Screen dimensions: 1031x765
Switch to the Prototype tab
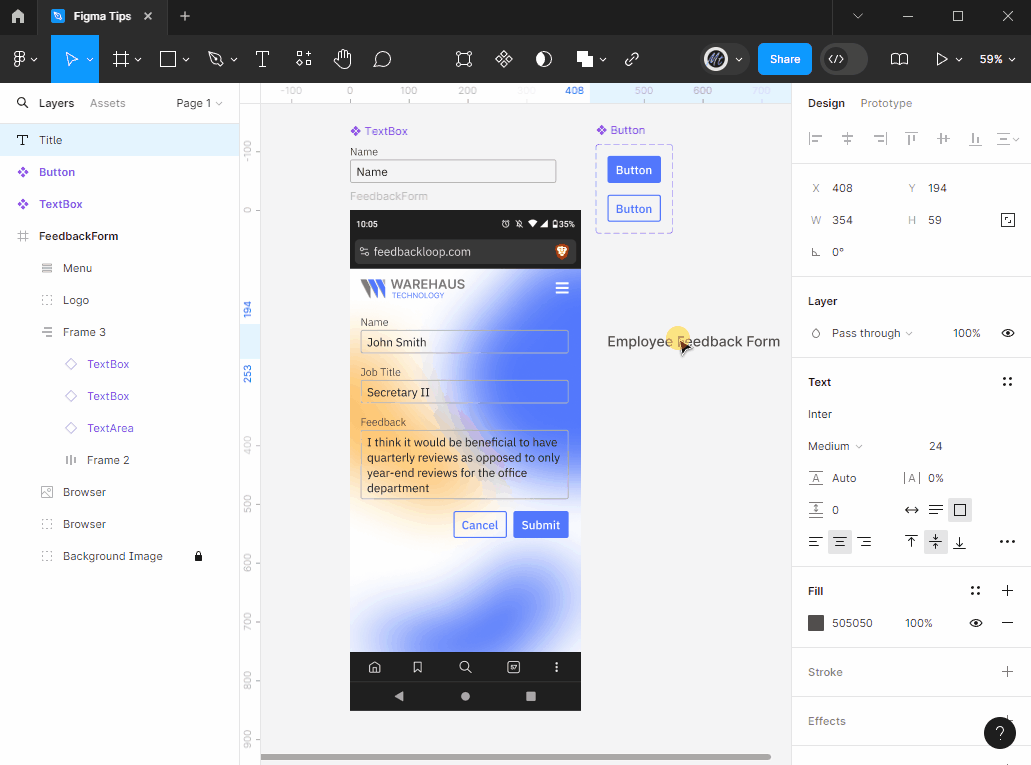886,103
